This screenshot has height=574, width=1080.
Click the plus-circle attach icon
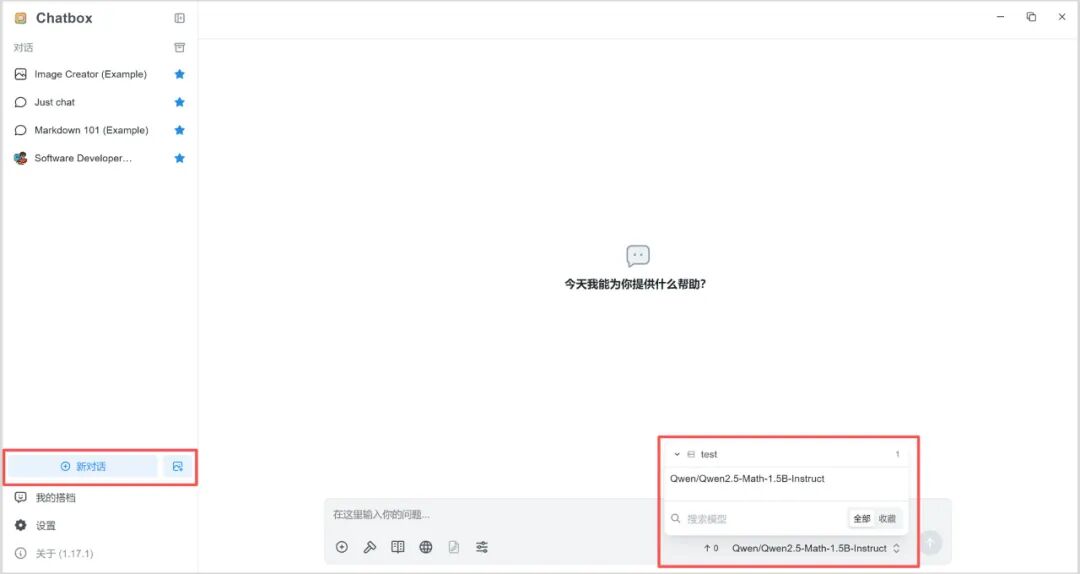pos(342,547)
